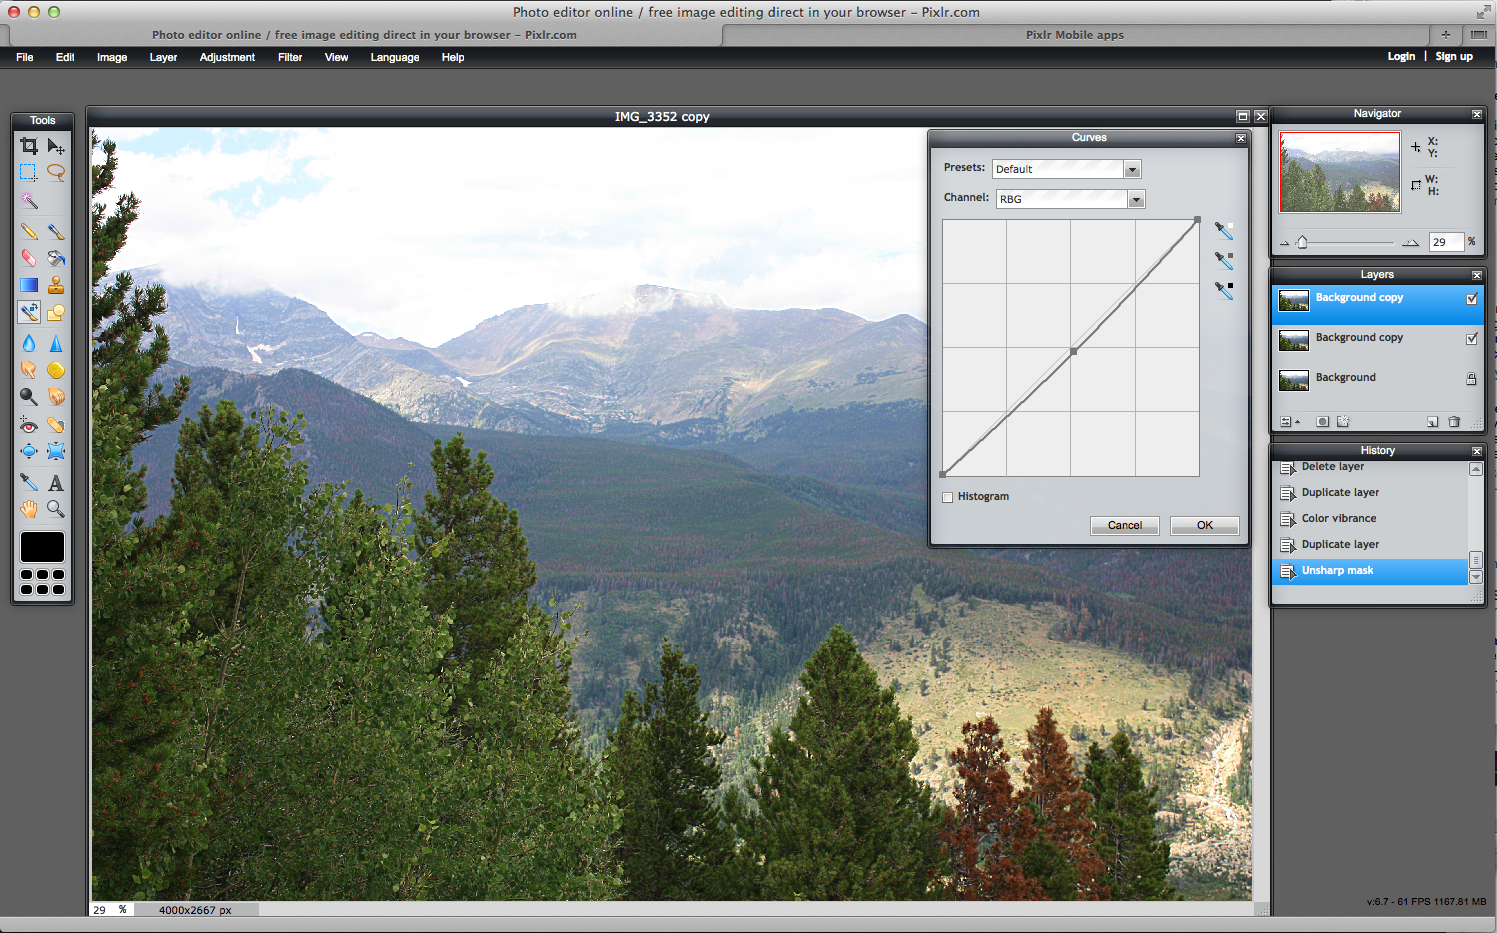1497x933 pixels.
Task: Select the rectangular Marquee tool
Action: pyautogui.click(x=29, y=173)
